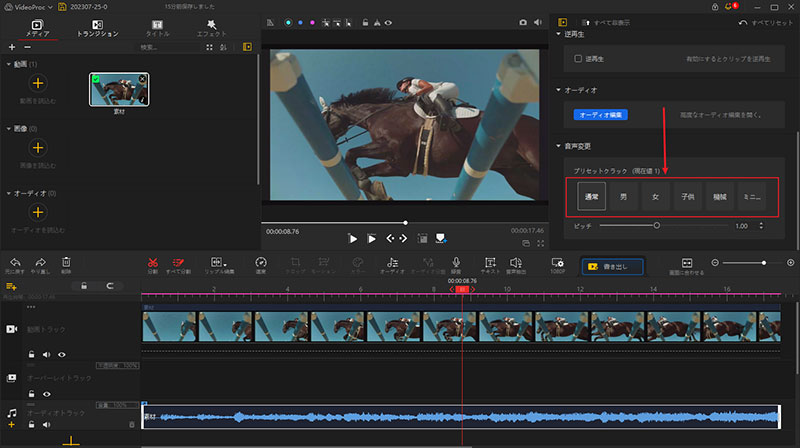Select the 通常 voice preset
Screen dimensions: 800x448
click(x=591, y=196)
